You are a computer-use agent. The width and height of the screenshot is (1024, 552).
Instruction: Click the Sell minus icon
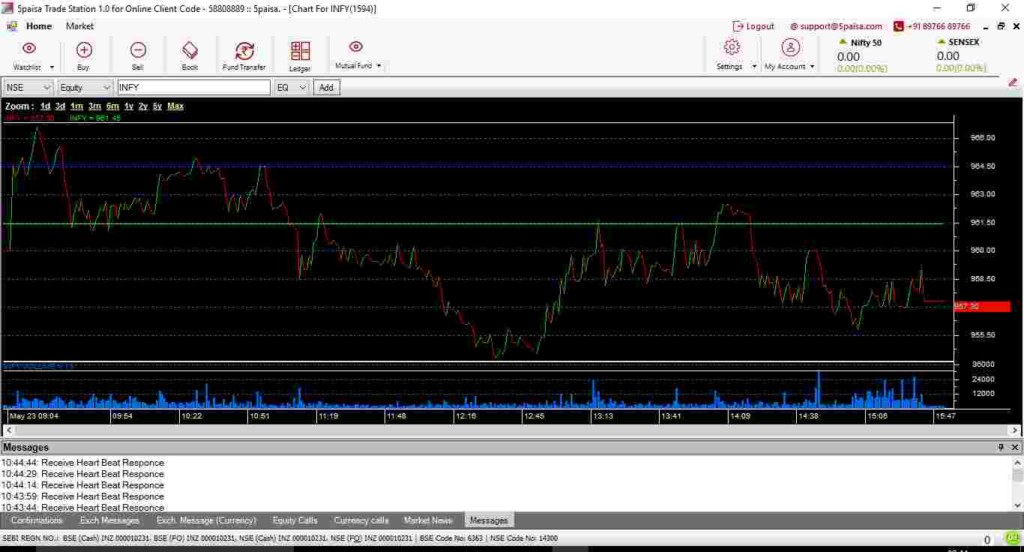138,49
